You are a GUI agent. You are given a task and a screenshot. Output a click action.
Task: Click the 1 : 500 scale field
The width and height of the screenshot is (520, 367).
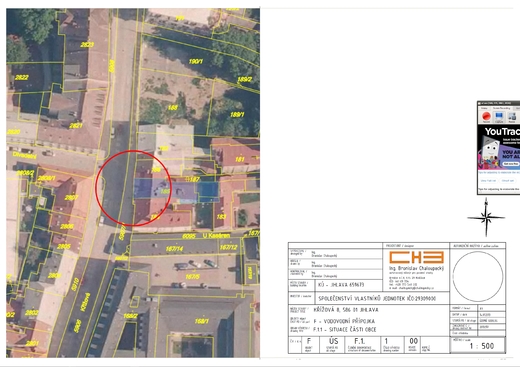[x=478, y=346]
